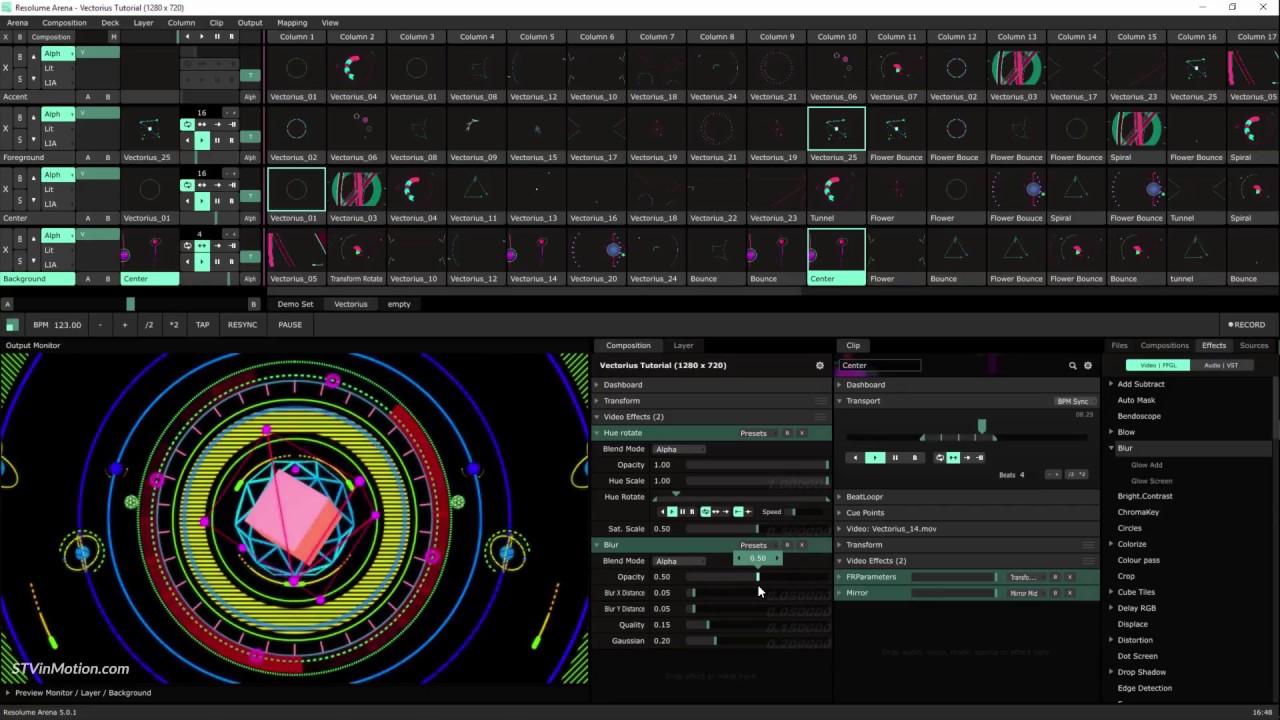Toggle composition master M button
1280x720 pixels.
point(113,37)
